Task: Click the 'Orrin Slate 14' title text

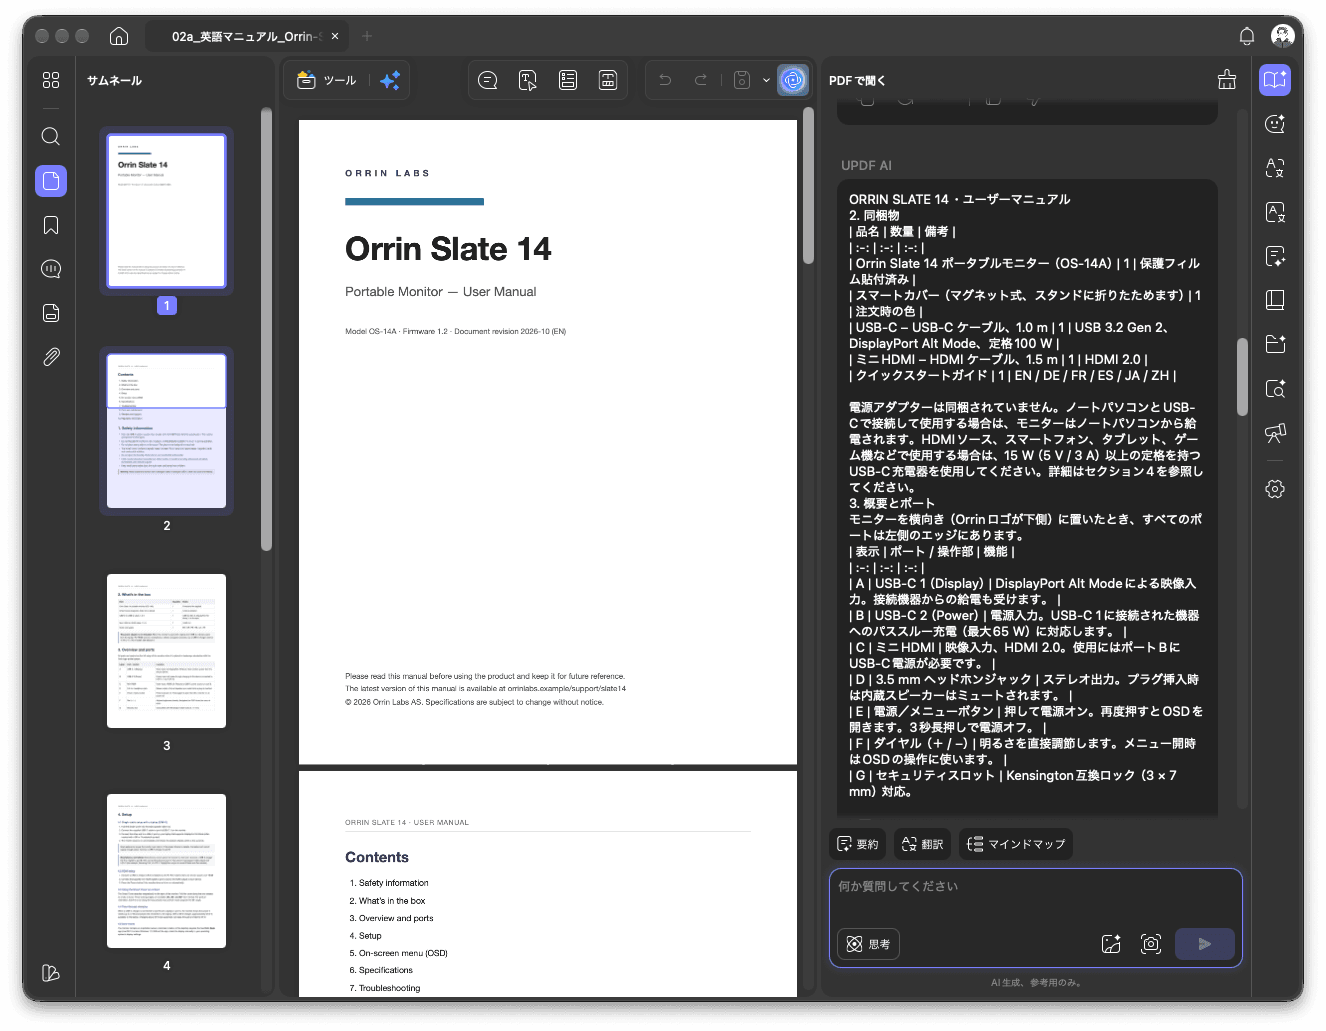Action: tap(448, 249)
